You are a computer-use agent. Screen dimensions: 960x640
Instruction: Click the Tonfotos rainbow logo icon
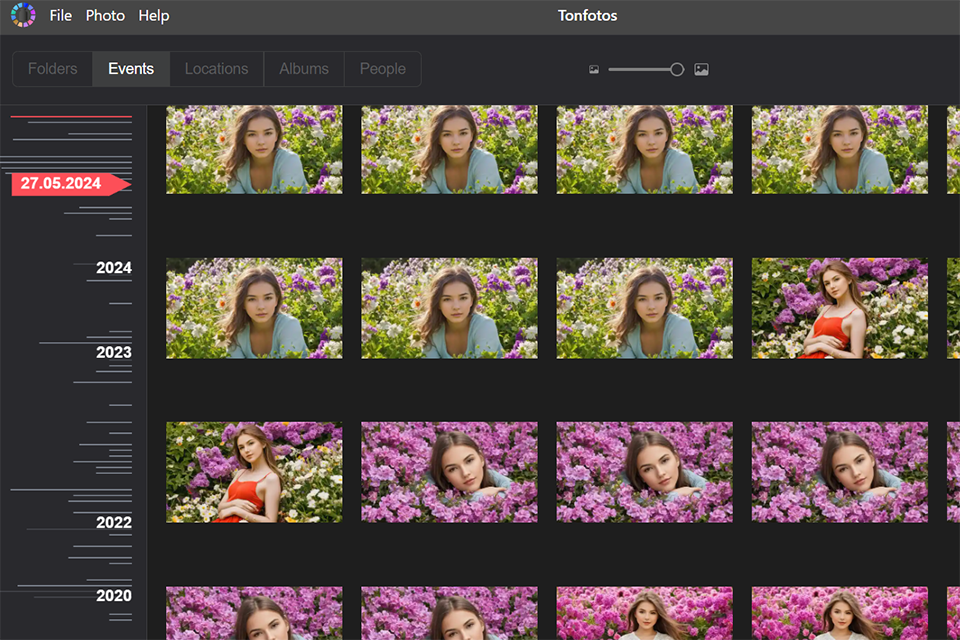pyautogui.click(x=22, y=15)
